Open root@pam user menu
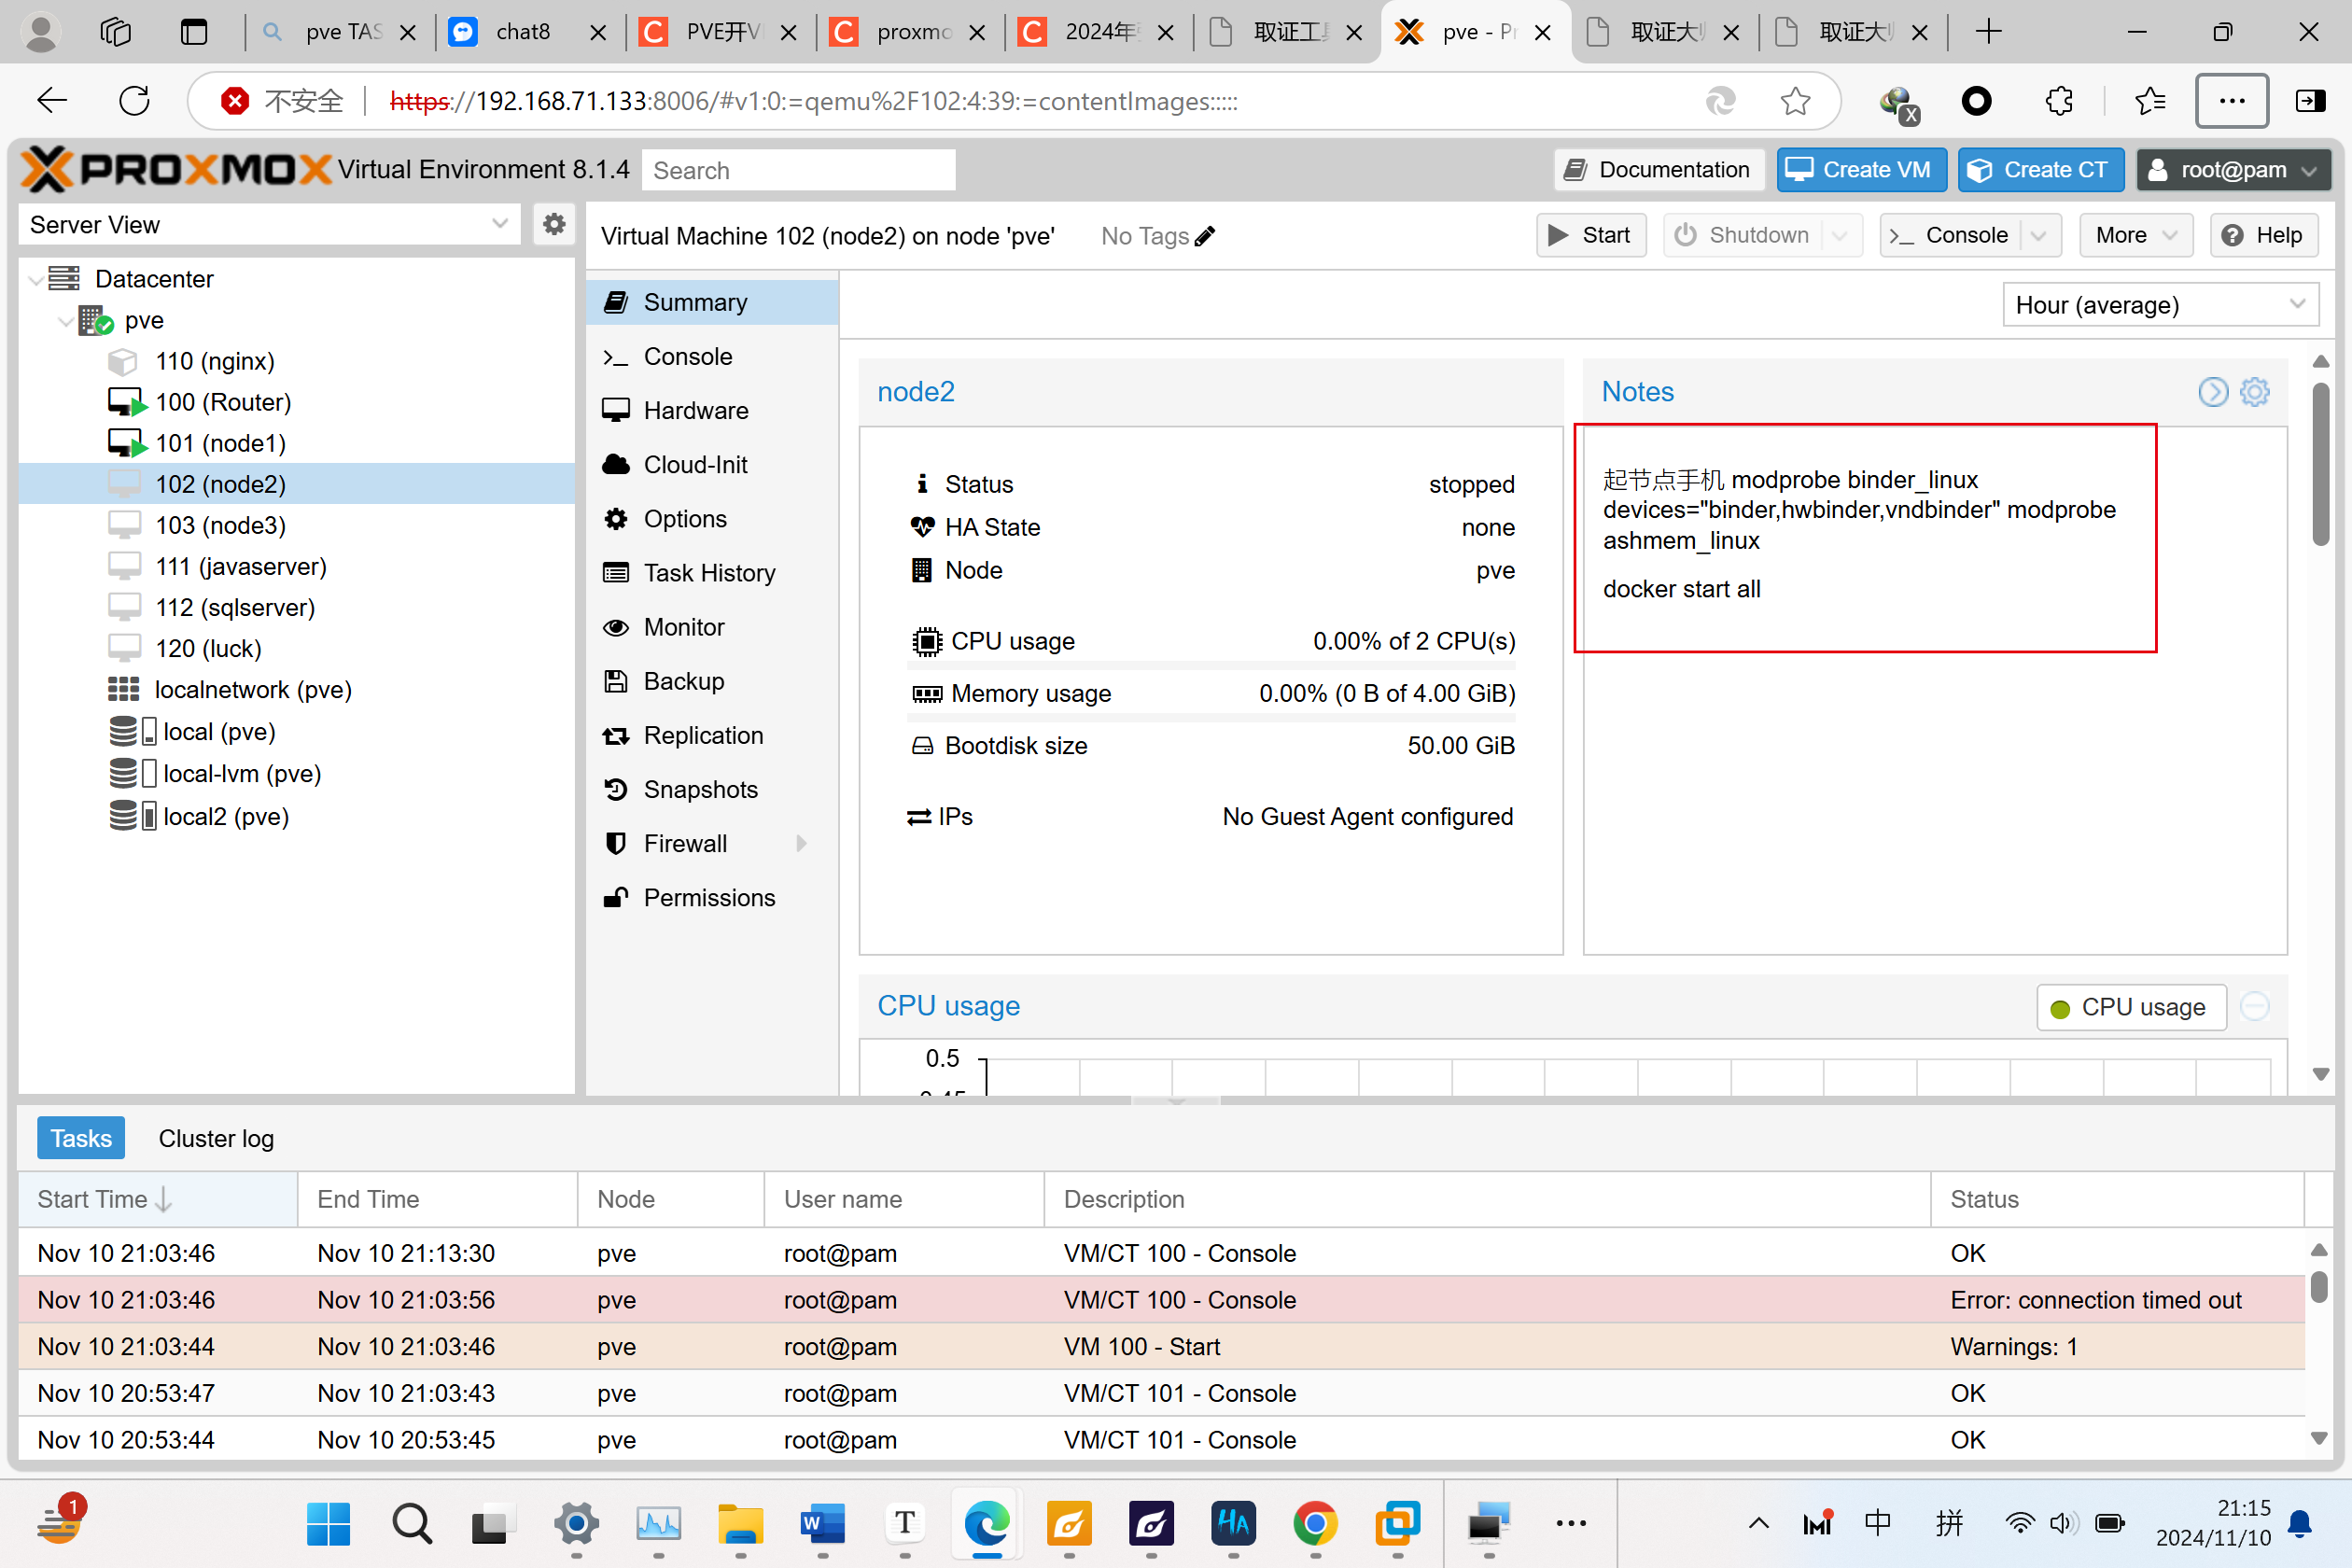Screen dimensions: 2352x1568 point(2233,169)
